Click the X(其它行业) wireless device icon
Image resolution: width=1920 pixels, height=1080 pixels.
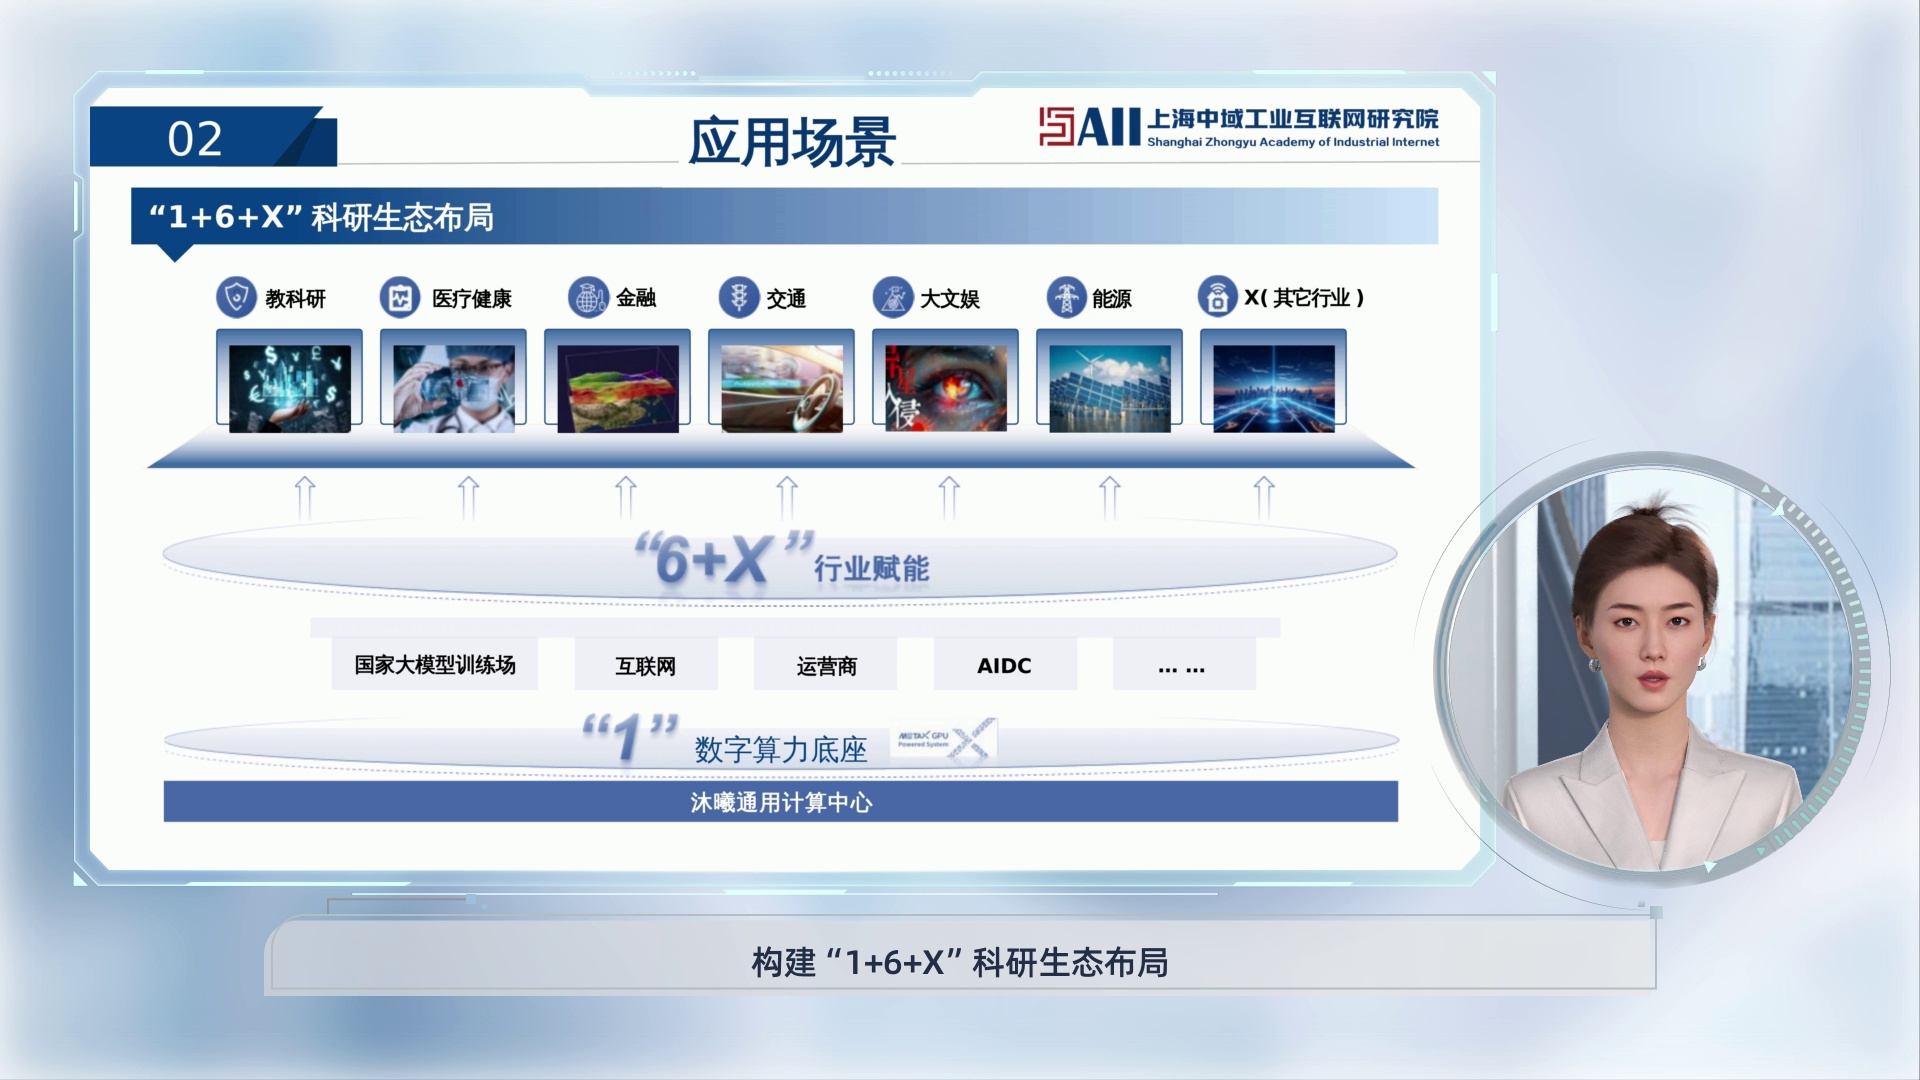coord(1218,297)
